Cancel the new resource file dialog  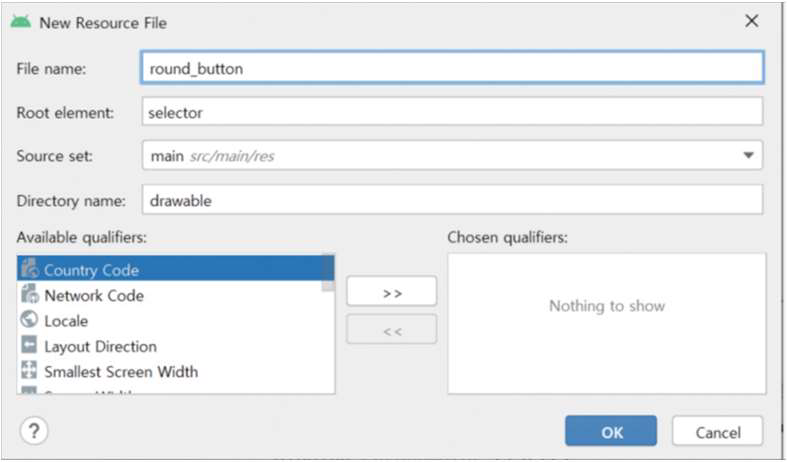tap(718, 431)
